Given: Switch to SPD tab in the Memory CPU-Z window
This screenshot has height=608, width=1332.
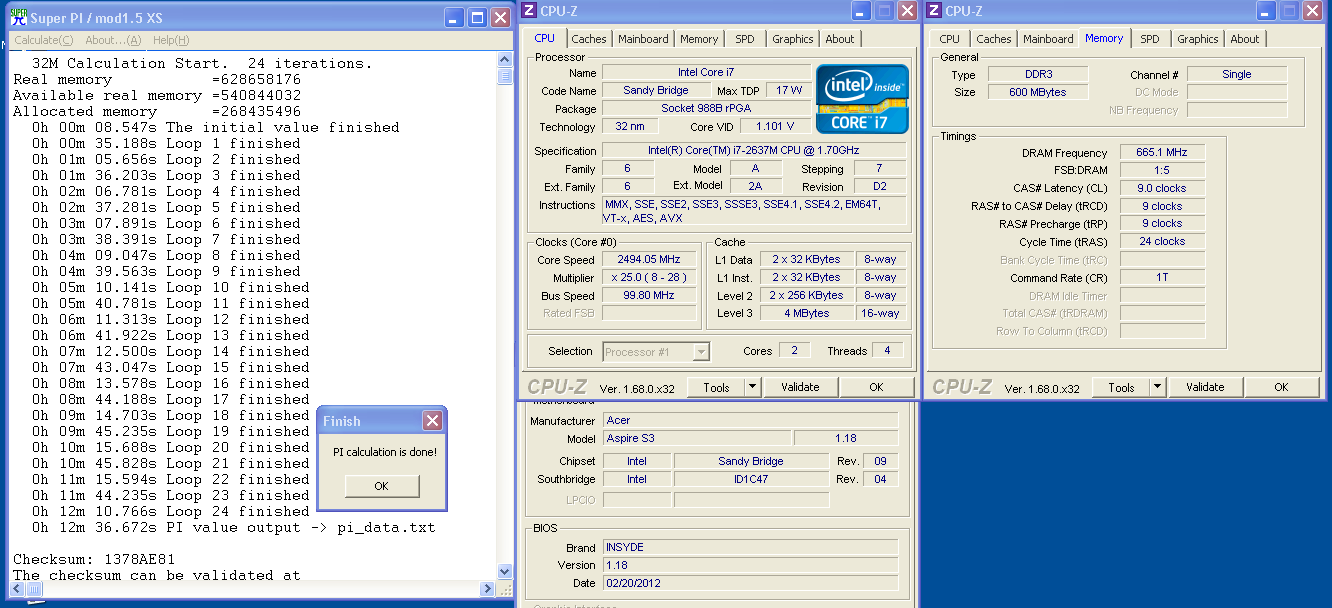Looking at the screenshot, I should 1150,39.
